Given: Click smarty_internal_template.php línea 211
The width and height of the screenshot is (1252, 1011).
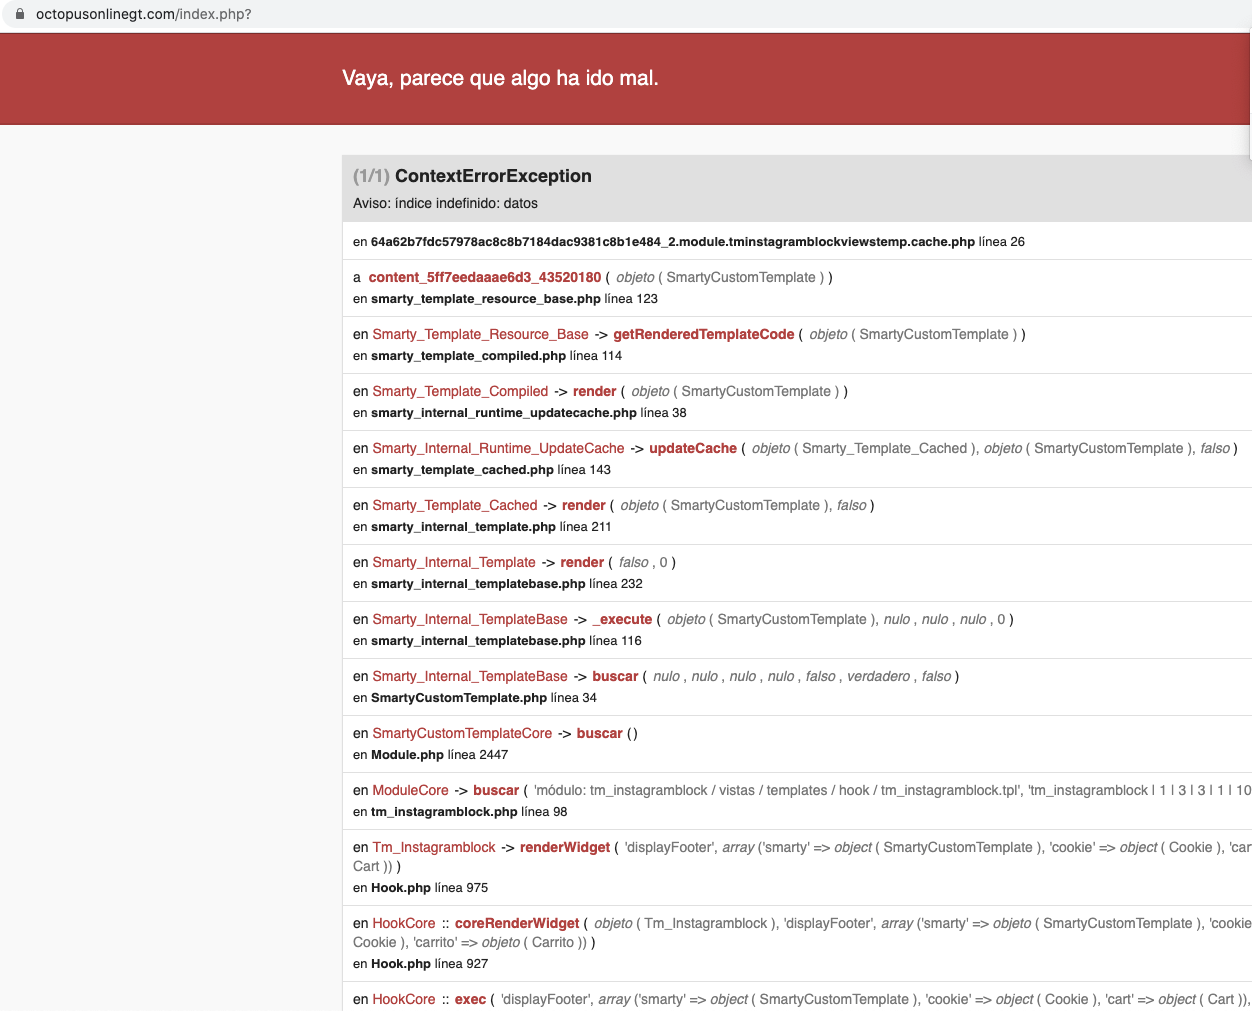Looking at the screenshot, I should point(482,526).
